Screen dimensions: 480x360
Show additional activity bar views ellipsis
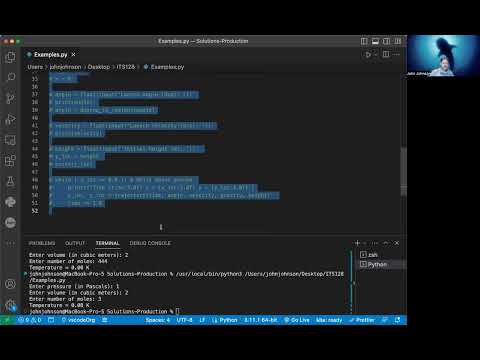pyautogui.click(x=10, y=243)
